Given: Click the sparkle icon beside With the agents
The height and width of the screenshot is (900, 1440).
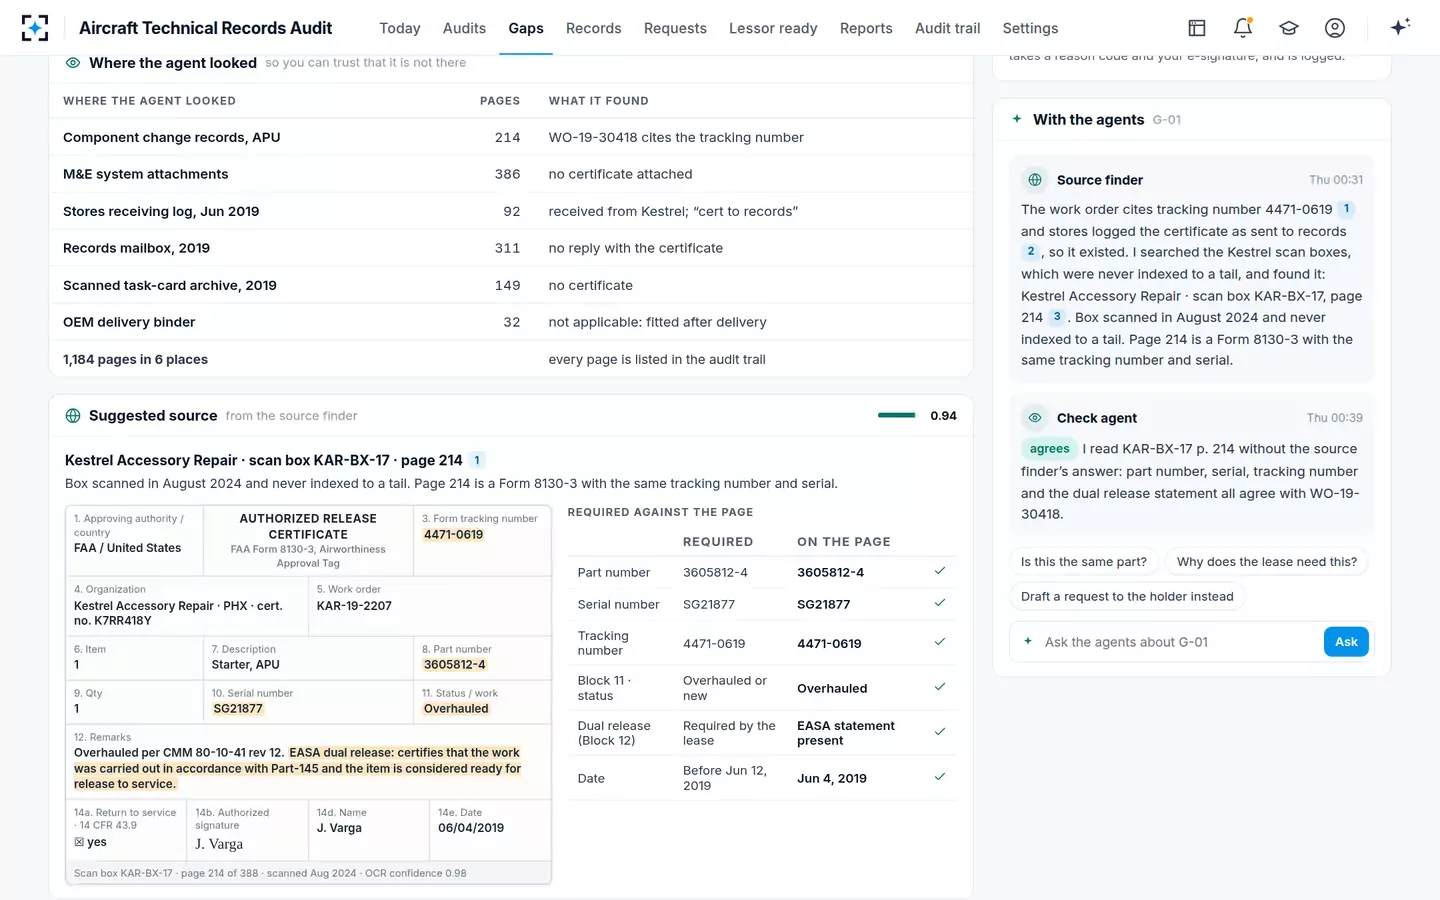Looking at the screenshot, I should [1017, 119].
